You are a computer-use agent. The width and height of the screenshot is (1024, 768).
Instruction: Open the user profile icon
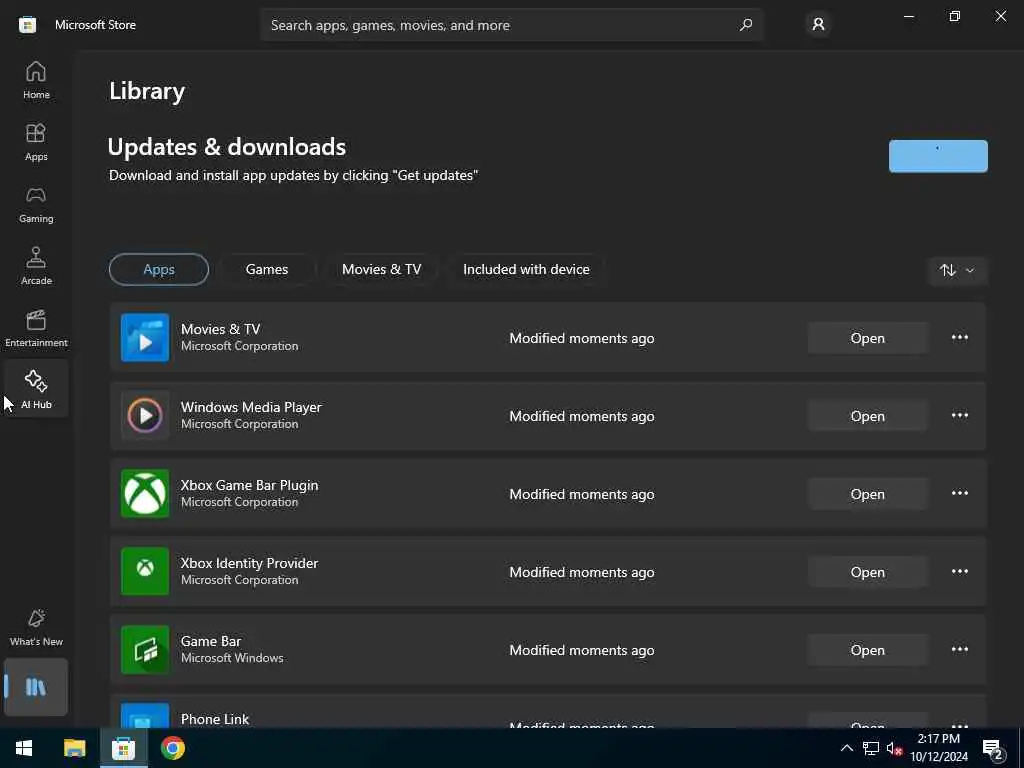click(x=818, y=25)
